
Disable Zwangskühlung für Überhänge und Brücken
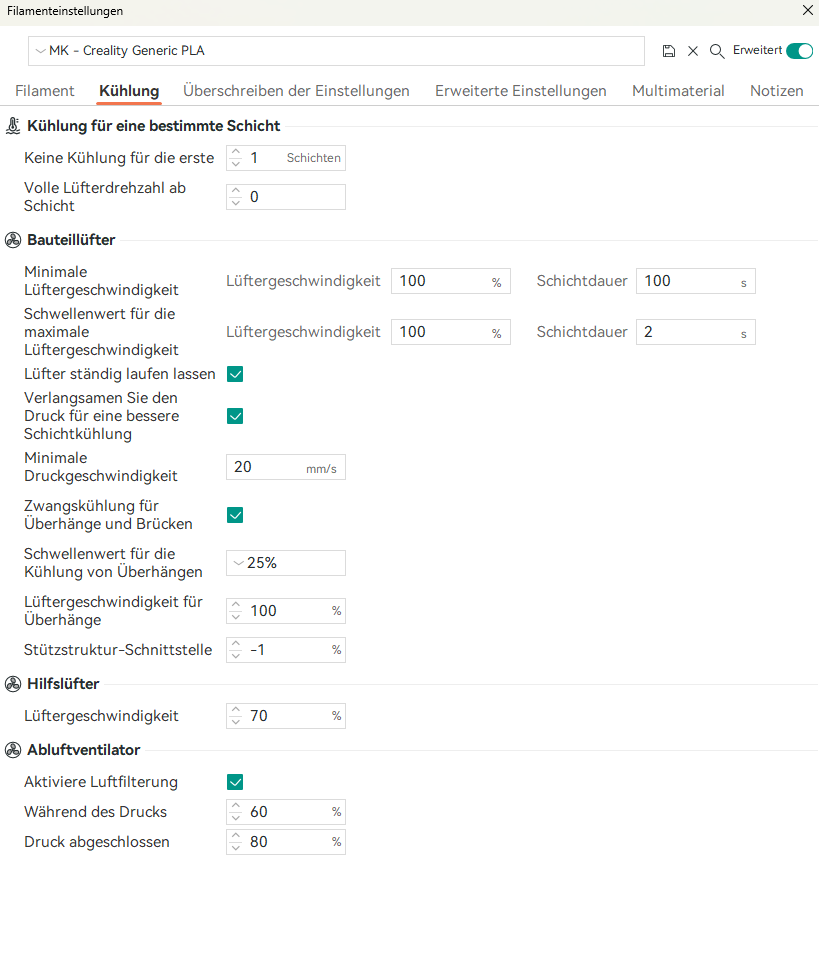[235, 515]
